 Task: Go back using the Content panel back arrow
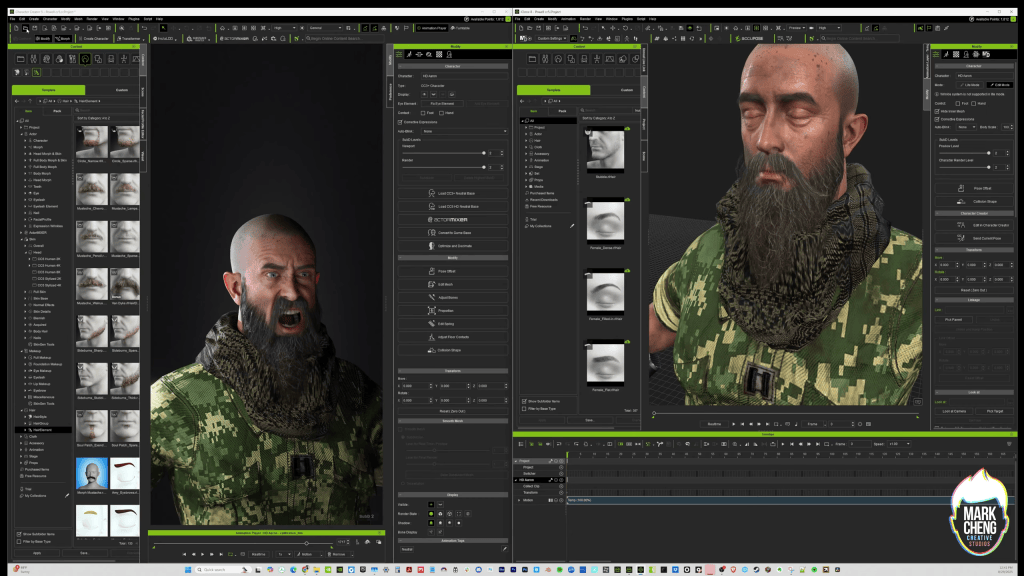[17, 101]
